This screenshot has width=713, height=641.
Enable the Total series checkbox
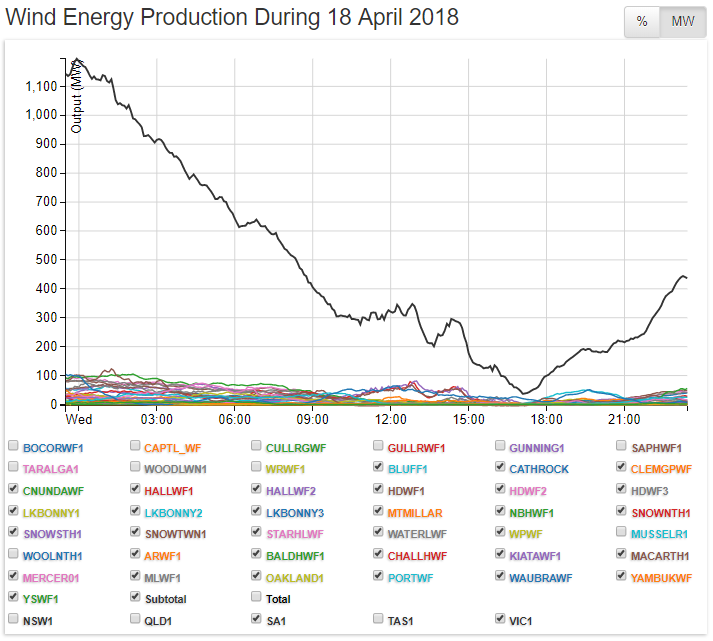[x=257, y=597]
